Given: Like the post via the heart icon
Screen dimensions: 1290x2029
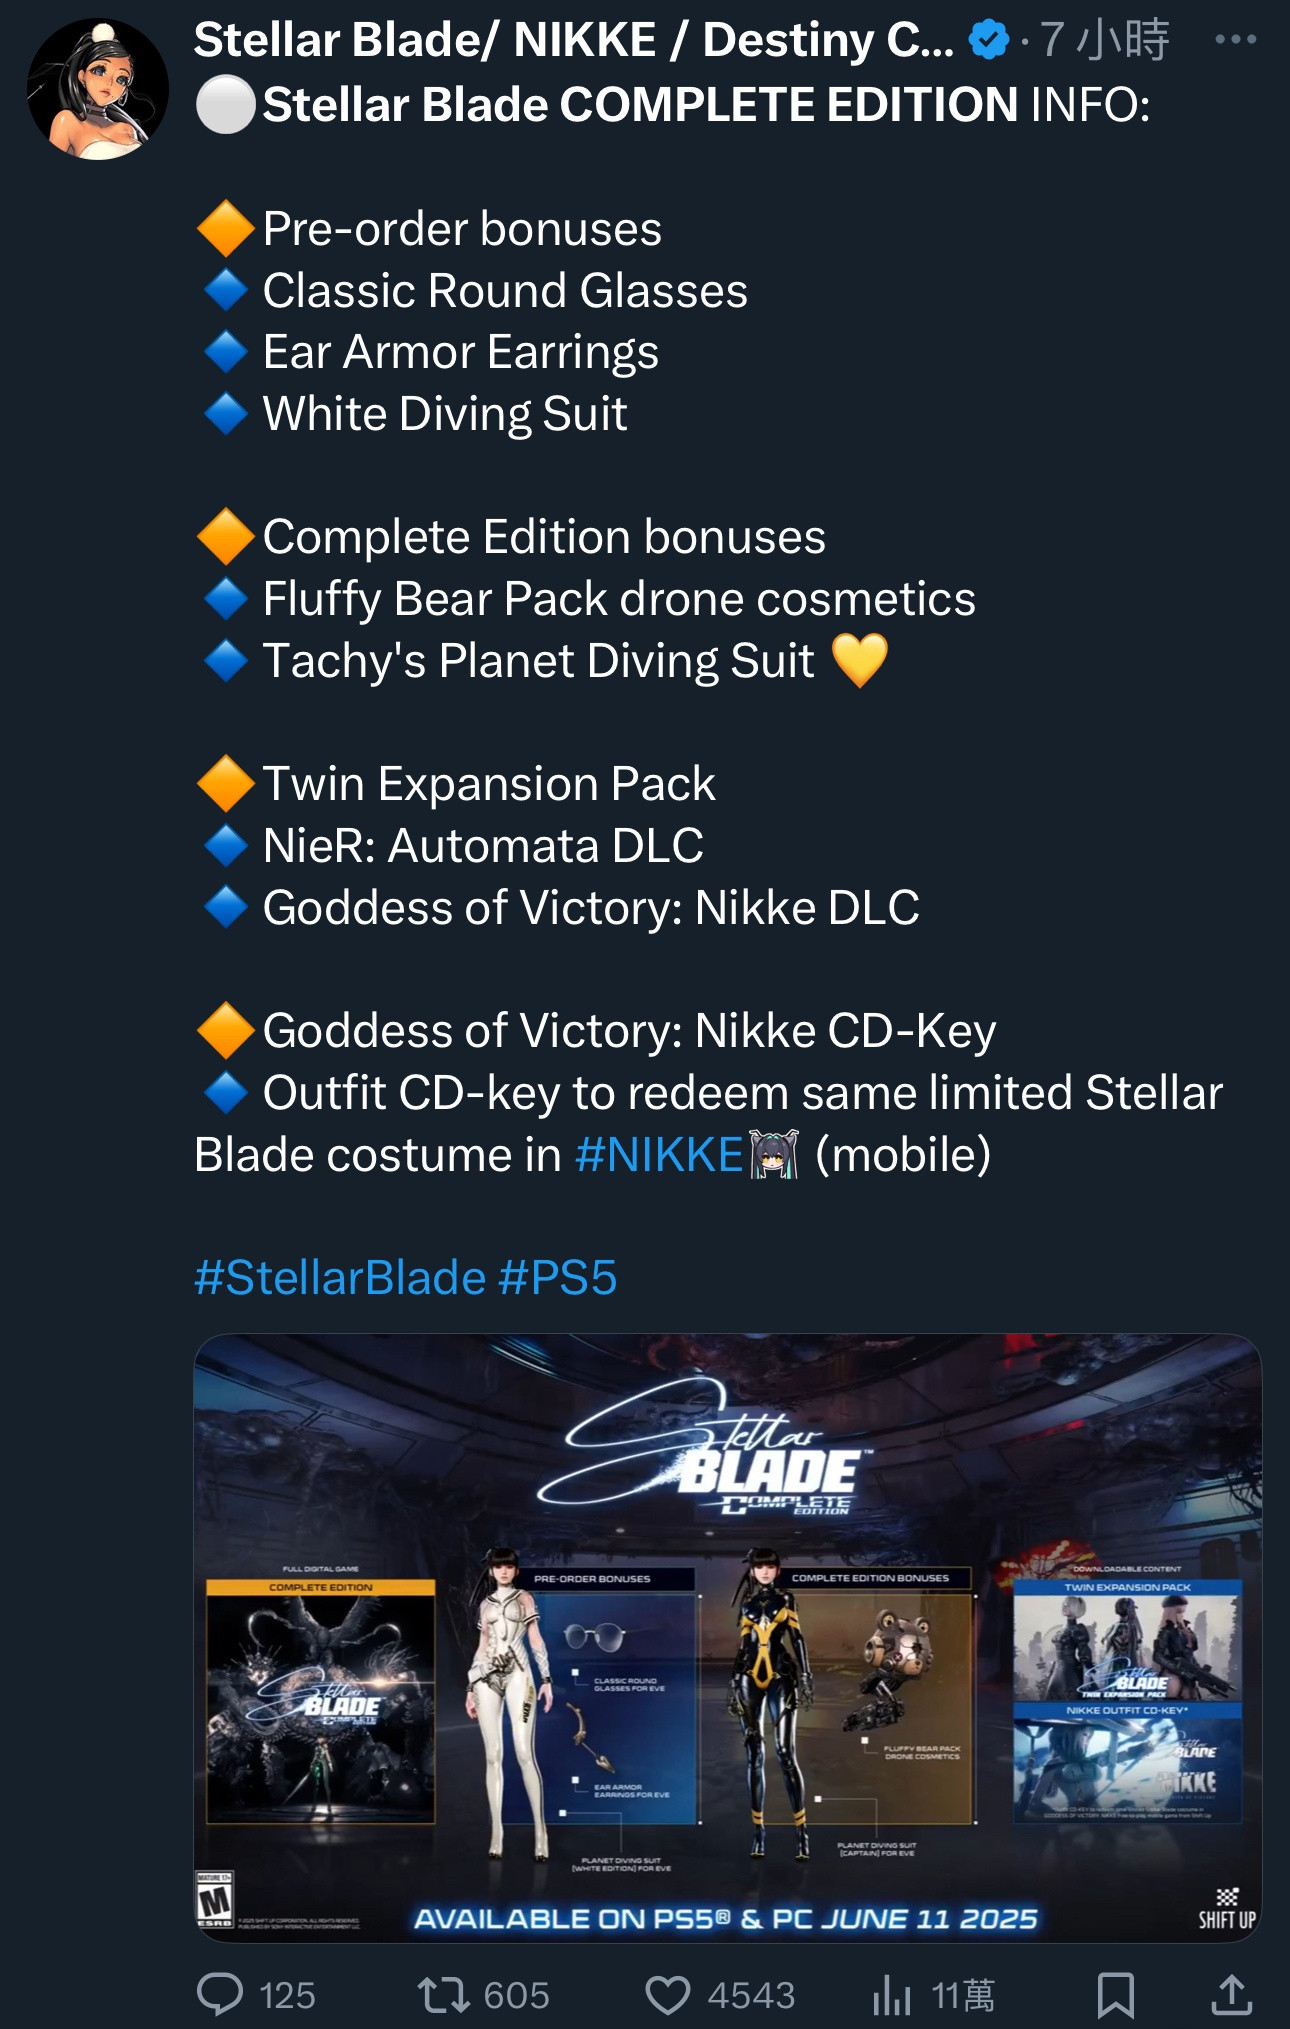Looking at the screenshot, I should point(667,1995).
